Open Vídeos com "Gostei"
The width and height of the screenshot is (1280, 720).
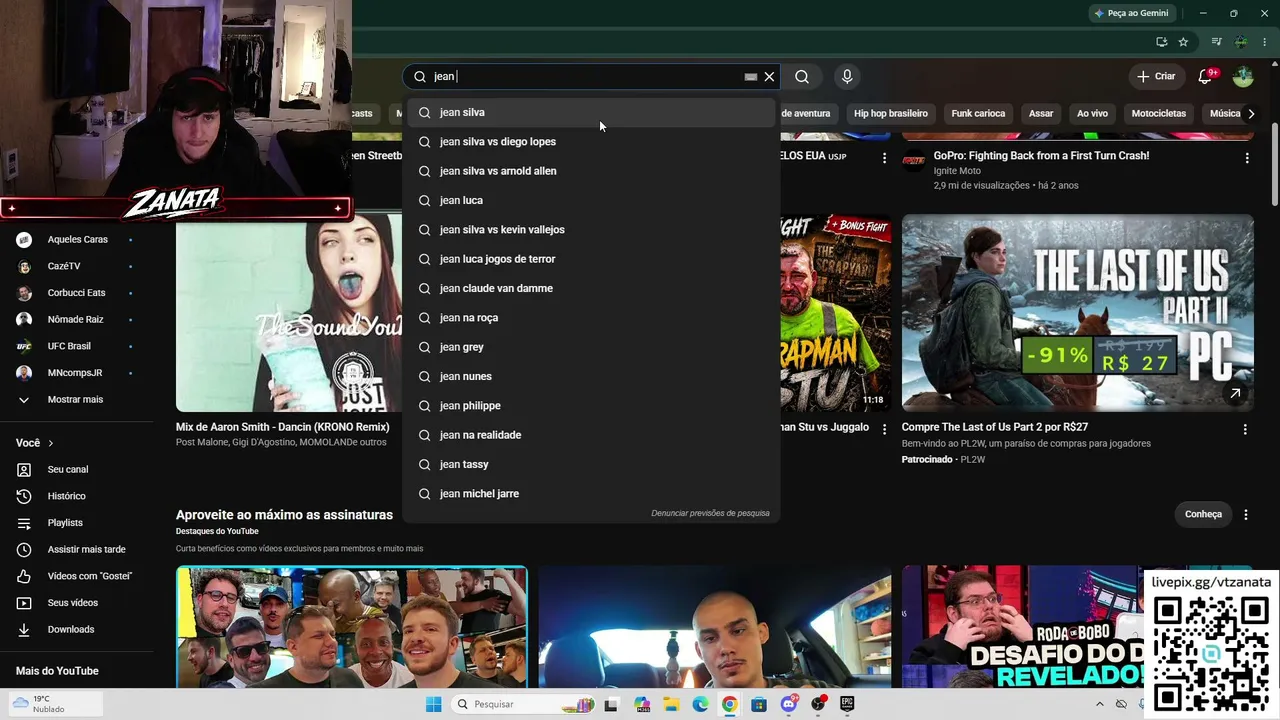[89, 576]
